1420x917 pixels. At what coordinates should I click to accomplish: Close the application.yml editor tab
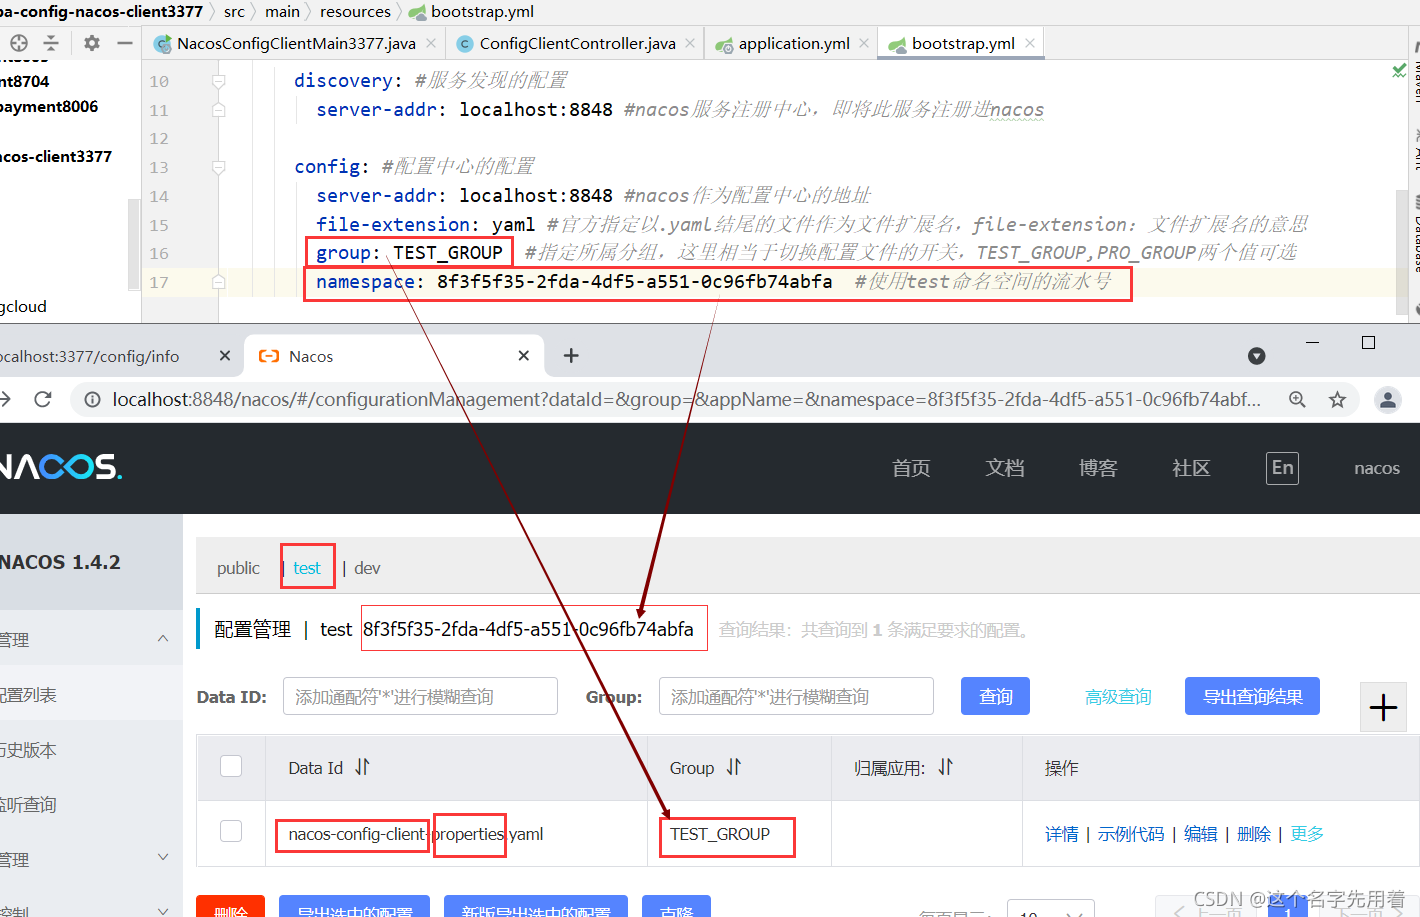(864, 43)
